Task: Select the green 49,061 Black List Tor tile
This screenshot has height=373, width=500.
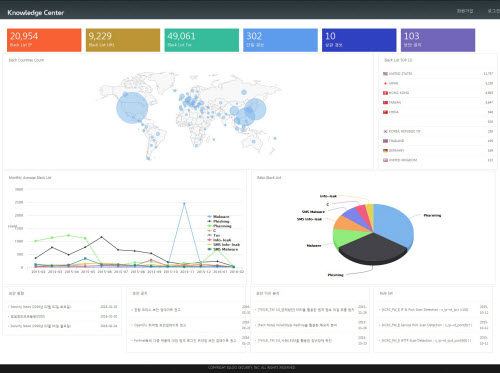Action: pos(202,40)
